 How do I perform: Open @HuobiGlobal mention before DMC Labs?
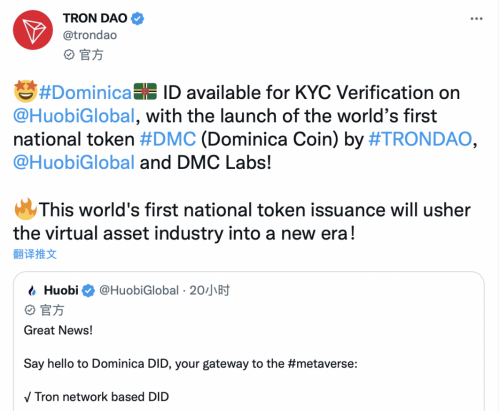click(x=74, y=163)
